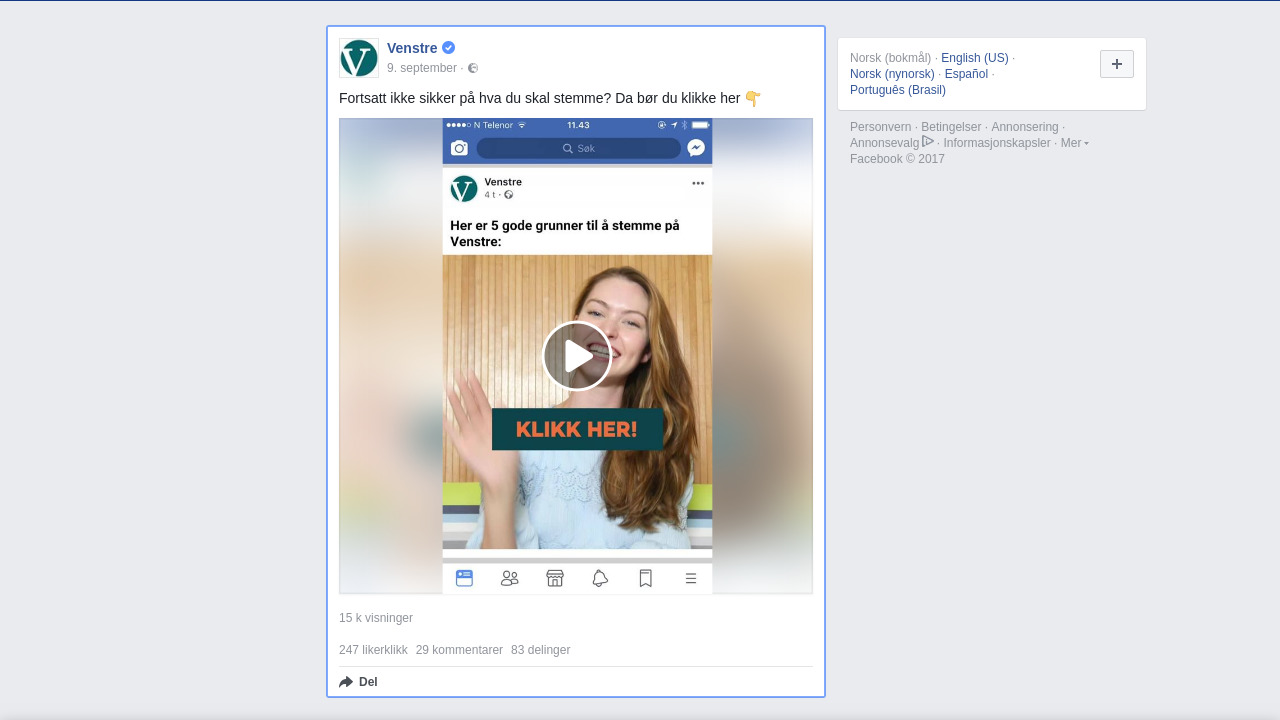Switch language to Português (Brasil)
The width and height of the screenshot is (1280, 720).
click(897, 90)
